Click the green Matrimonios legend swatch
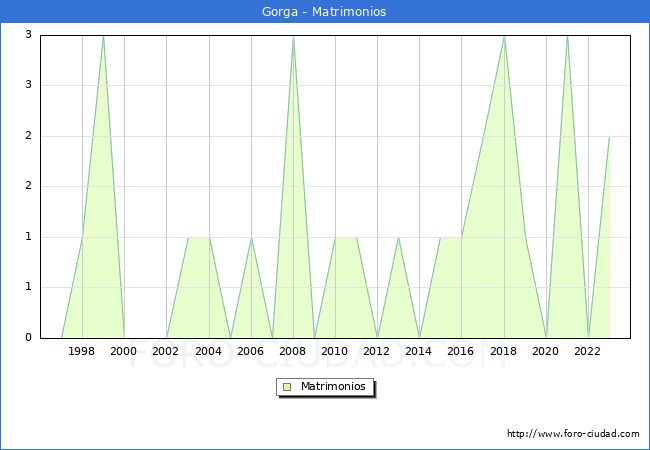 point(287,386)
